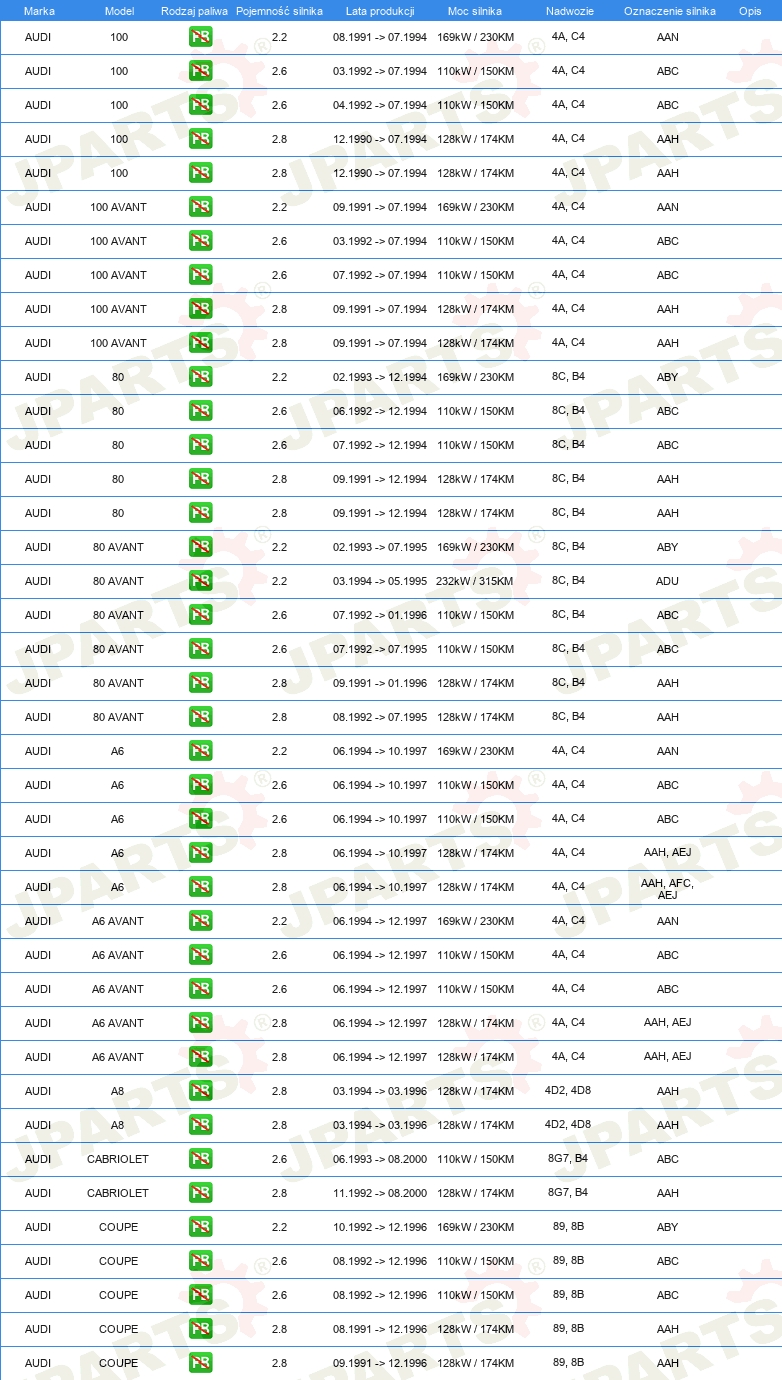Select the A6 AVANT model cell in the 2.2 row
This screenshot has height=1380, width=782.
118,922
